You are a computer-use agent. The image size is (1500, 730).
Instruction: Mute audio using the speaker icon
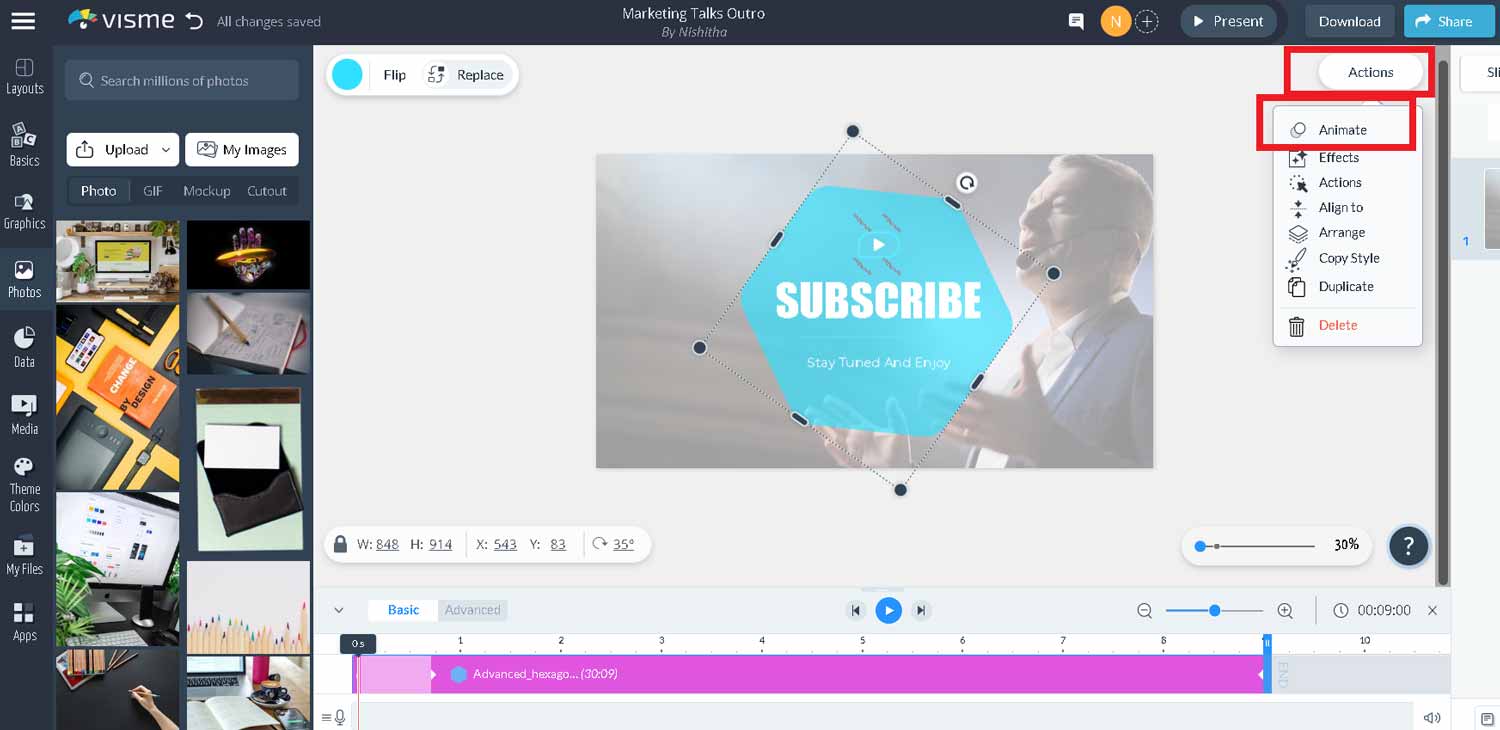point(1432,717)
